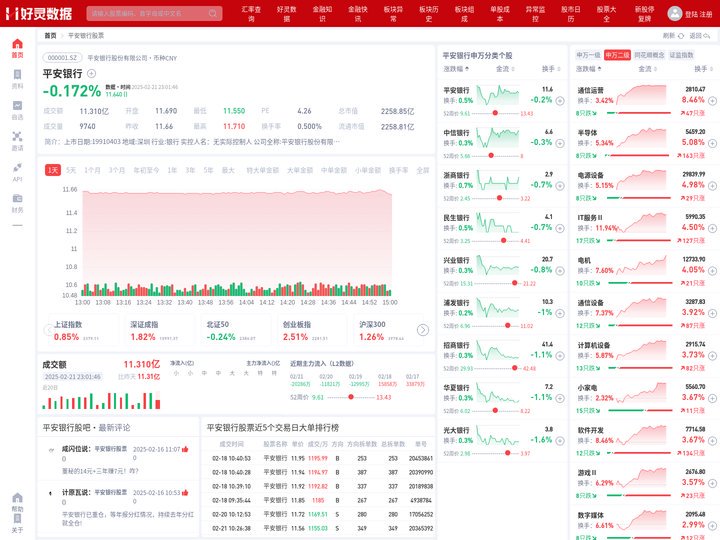Sort sector list by 涨跌幅 column
Viewport: 720px width, 540px height.
pyautogui.click(x=589, y=69)
